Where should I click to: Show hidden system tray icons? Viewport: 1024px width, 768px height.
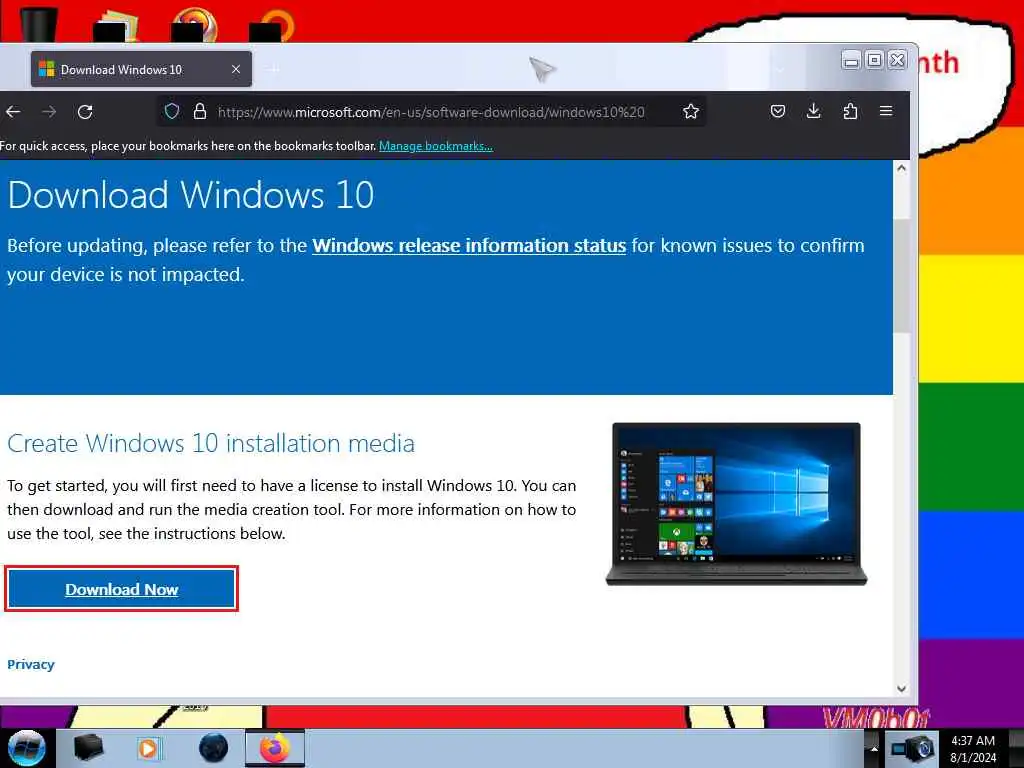[x=873, y=748]
